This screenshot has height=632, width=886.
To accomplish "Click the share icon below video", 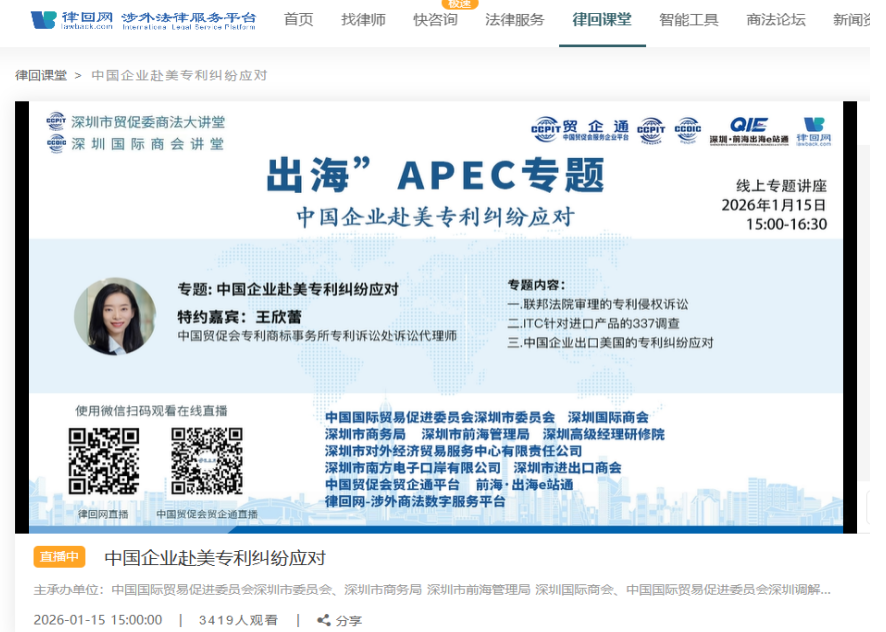I will pyautogui.click(x=323, y=620).
